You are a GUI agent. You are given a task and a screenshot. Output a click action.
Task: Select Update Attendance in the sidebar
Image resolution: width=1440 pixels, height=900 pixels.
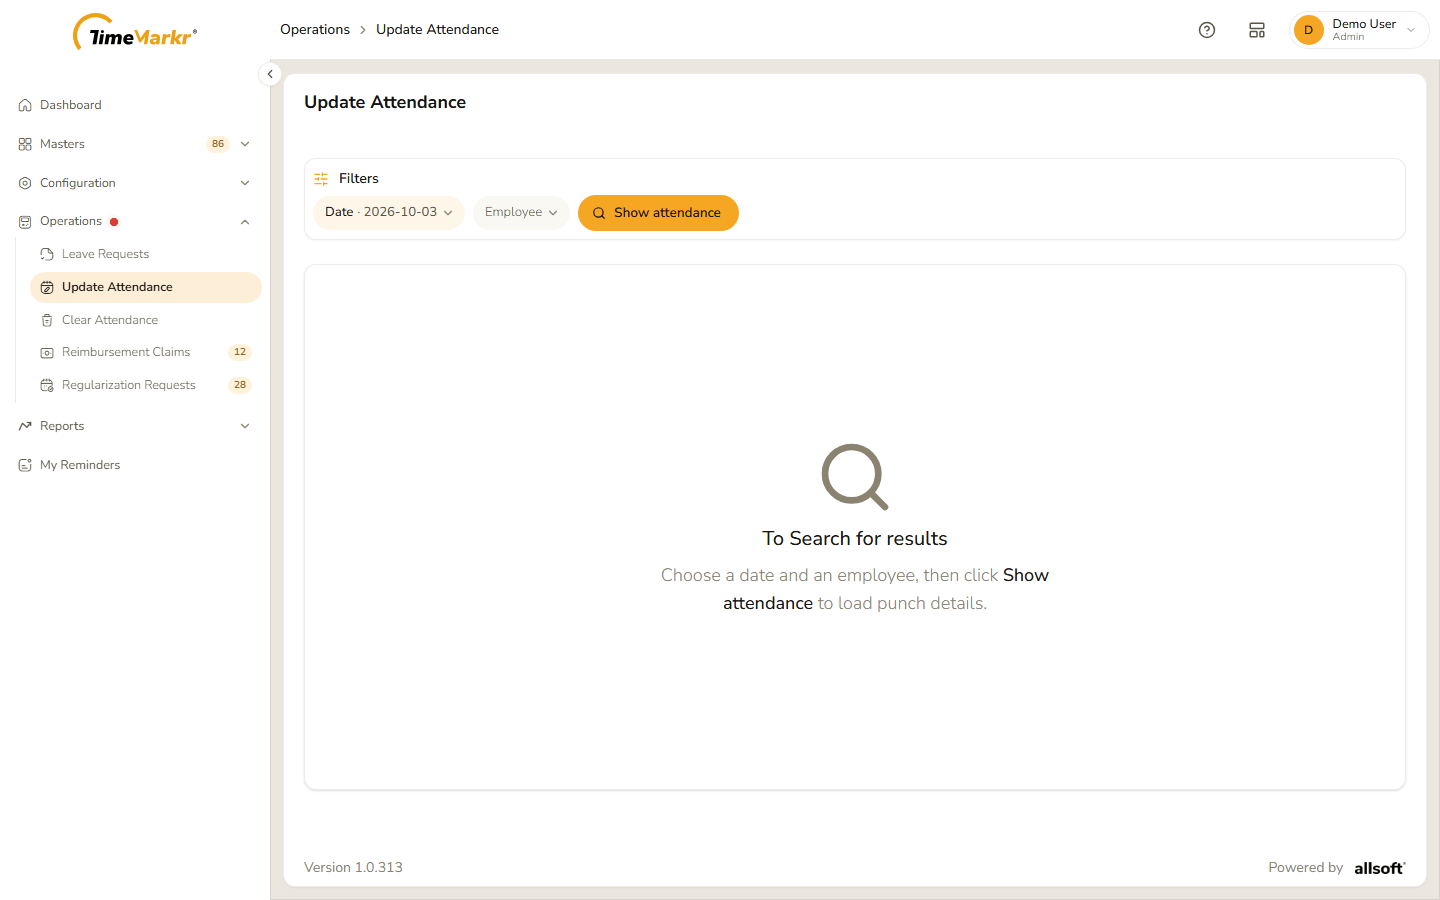click(x=146, y=287)
